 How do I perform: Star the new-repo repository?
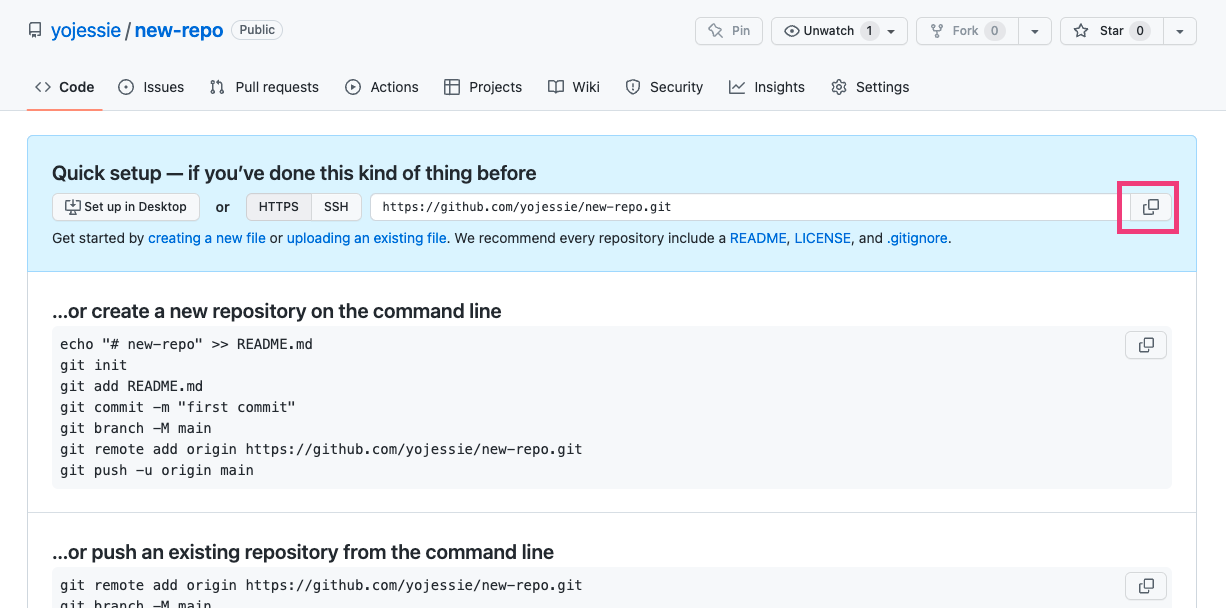point(1111,31)
